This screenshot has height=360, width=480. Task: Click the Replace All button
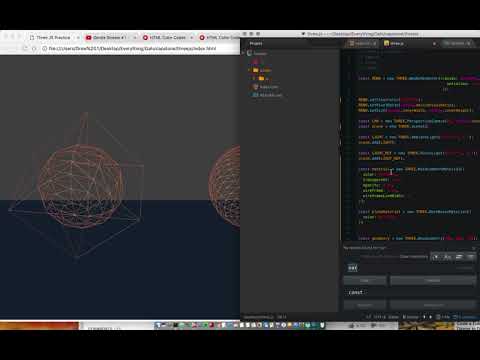(433, 305)
